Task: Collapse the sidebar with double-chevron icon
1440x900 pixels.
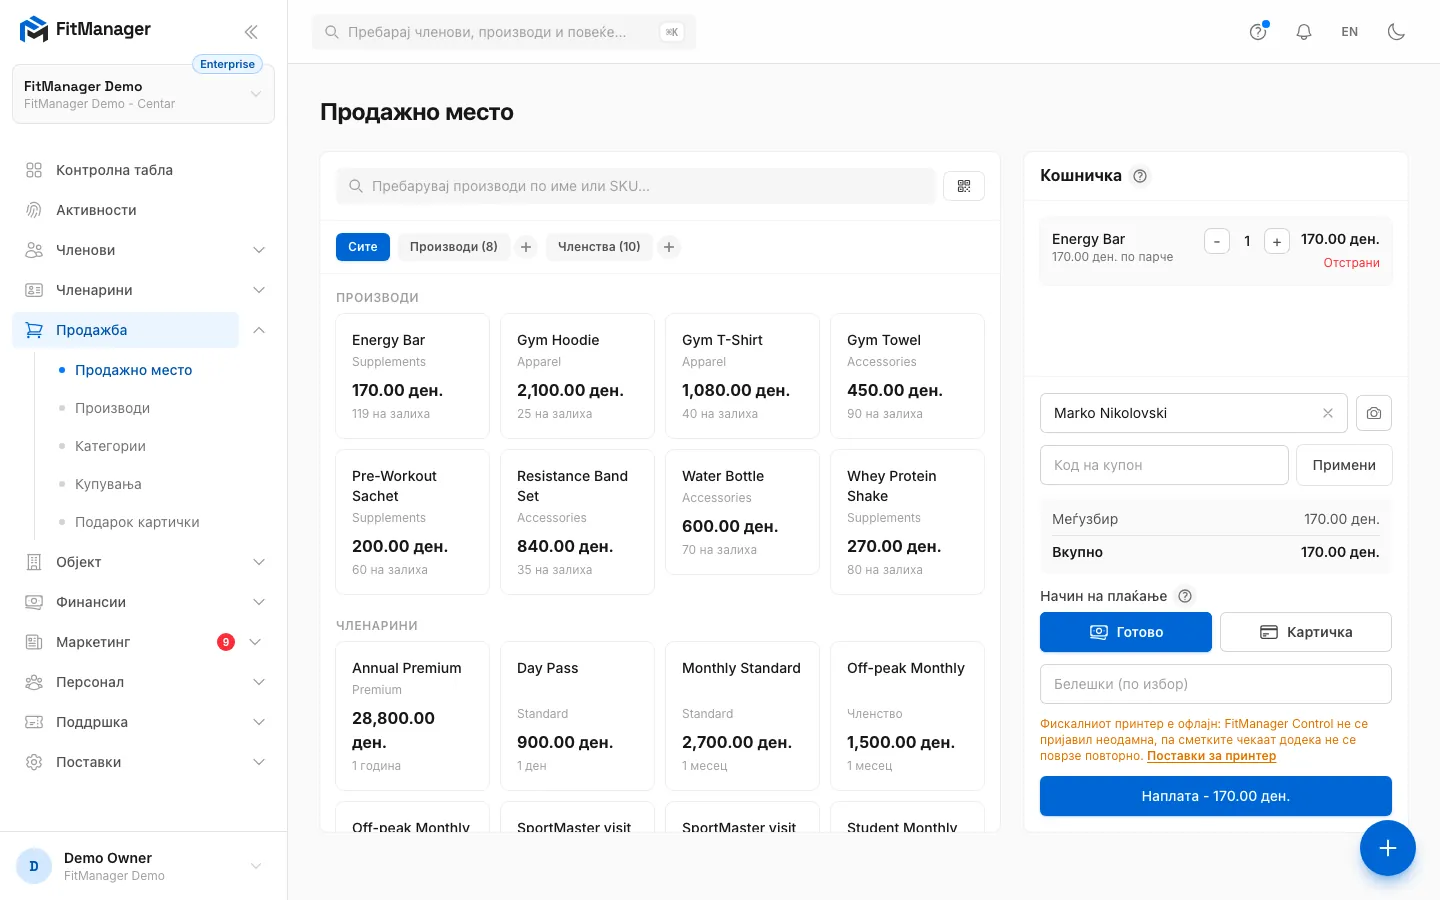Action: pyautogui.click(x=251, y=32)
